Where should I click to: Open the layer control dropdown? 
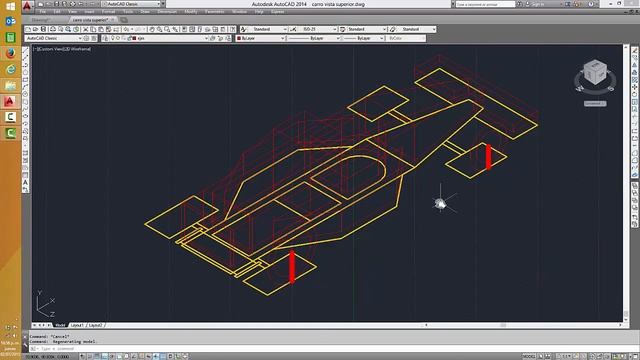click(x=159, y=38)
